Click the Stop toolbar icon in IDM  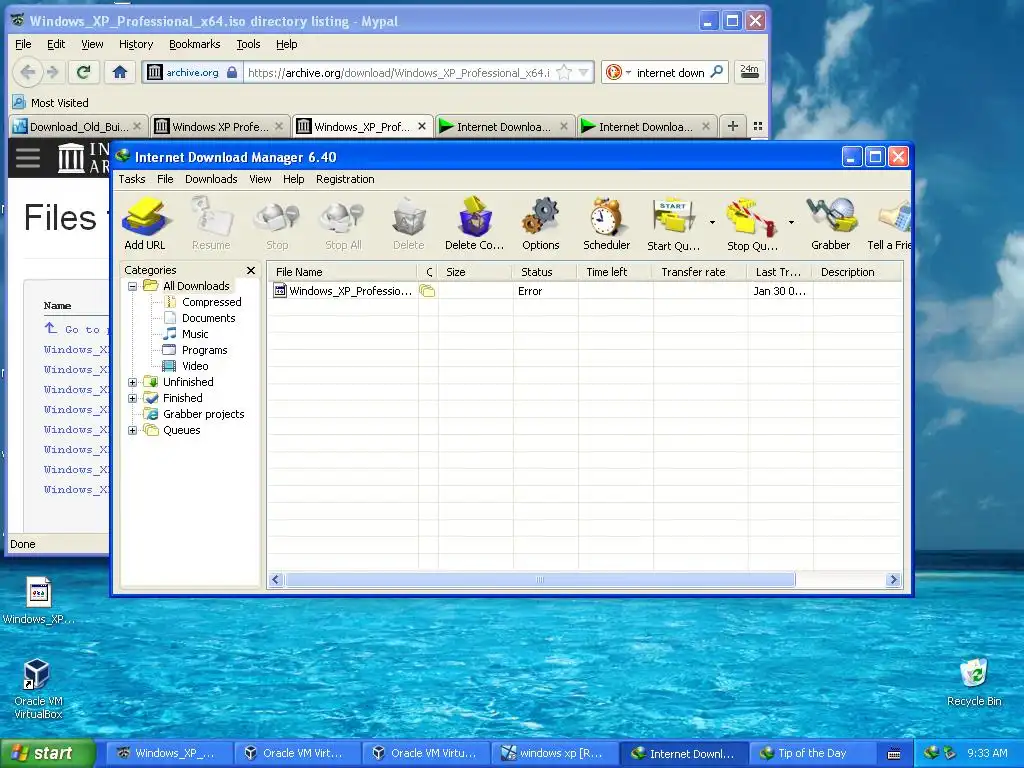(x=277, y=225)
